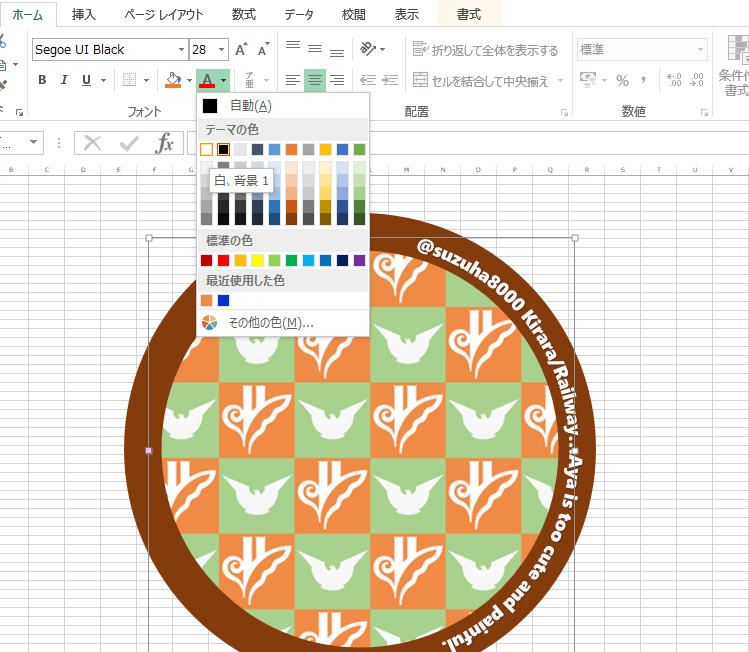Pick black theme color swatch
The width and height of the screenshot is (749, 652).
tap(223, 150)
